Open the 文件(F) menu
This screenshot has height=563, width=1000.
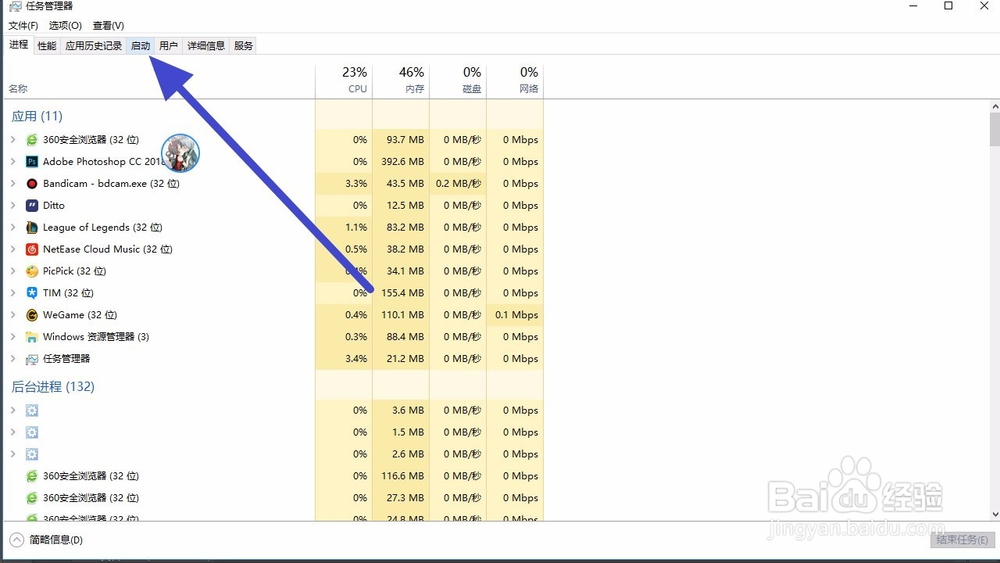(23, 26)
